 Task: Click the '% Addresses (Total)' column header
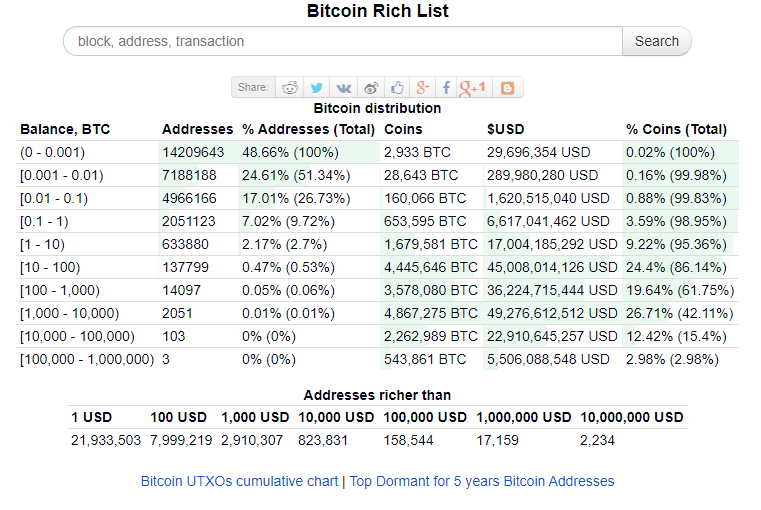(309, 129)
